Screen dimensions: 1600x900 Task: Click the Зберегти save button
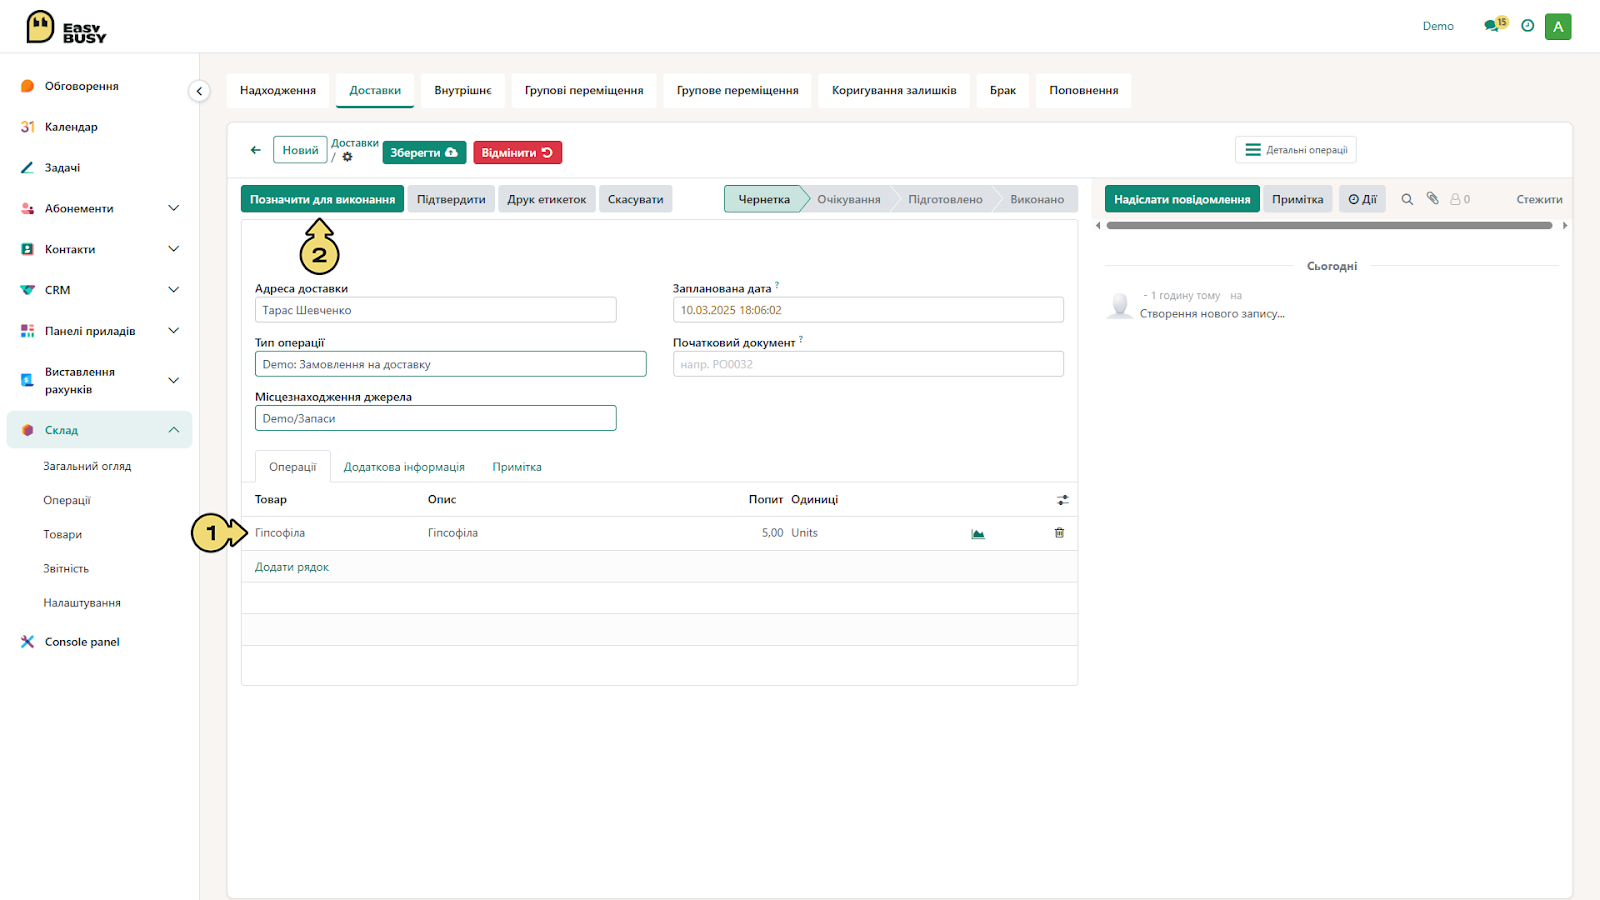(x=424, y=153)
